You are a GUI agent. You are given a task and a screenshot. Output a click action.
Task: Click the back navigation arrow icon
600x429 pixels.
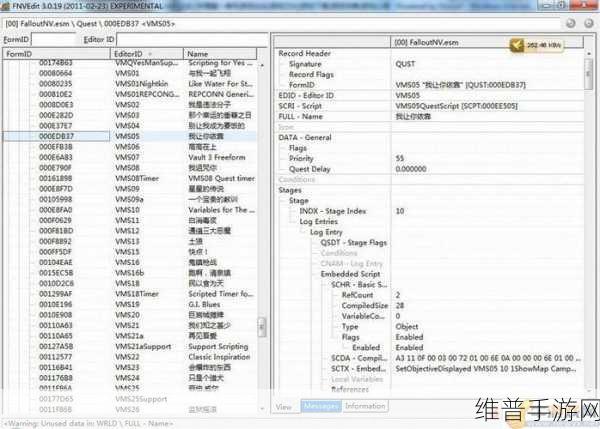coord(571,24)
